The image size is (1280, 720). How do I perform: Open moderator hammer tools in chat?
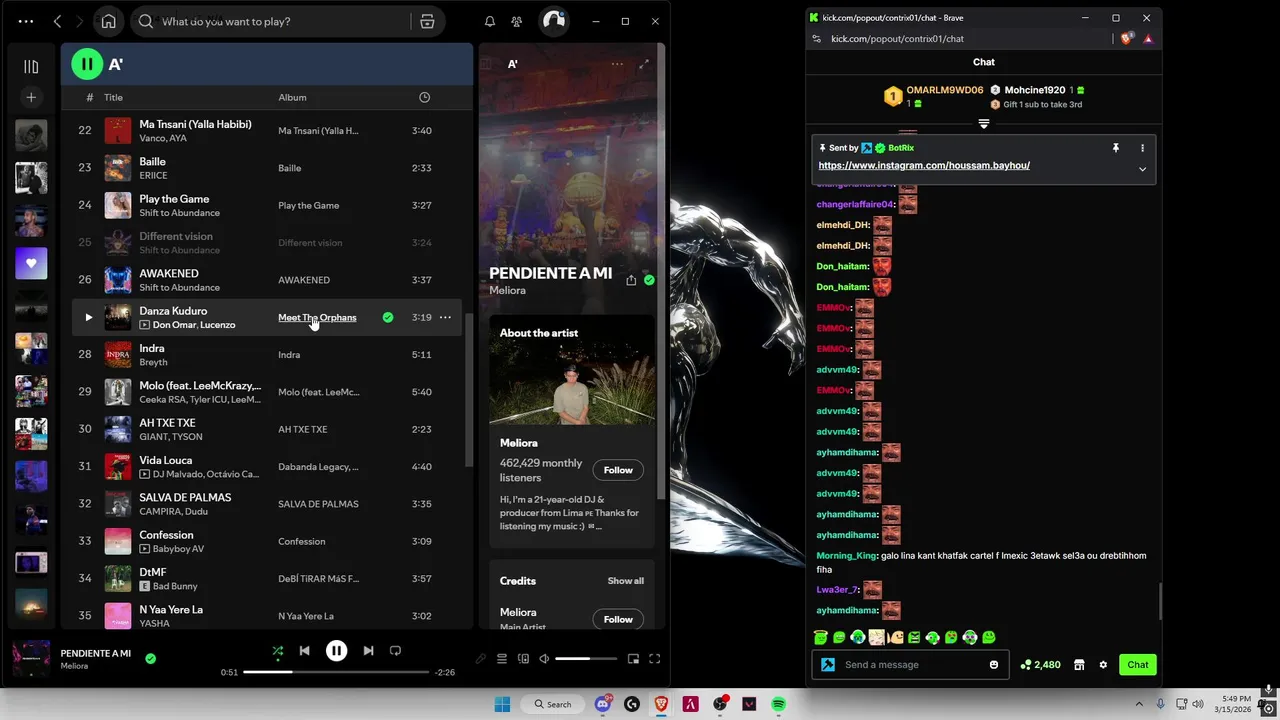828,665
